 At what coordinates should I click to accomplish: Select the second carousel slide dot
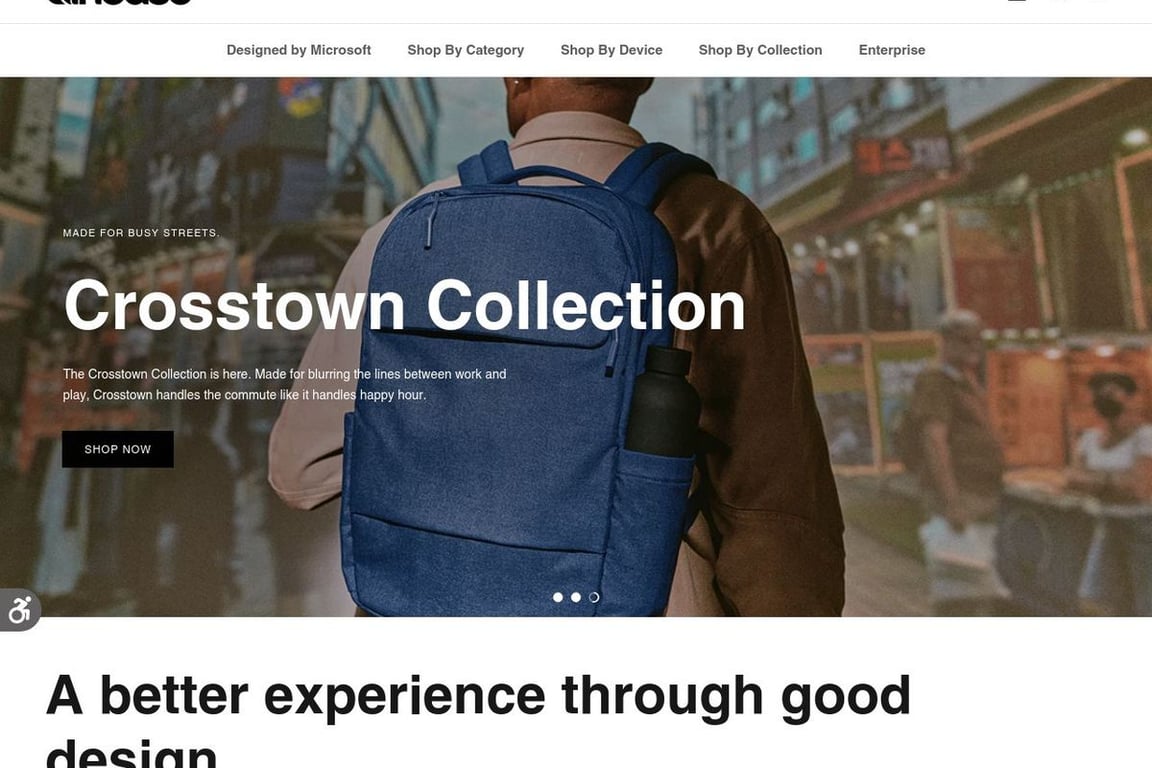(x=576, y=597)
